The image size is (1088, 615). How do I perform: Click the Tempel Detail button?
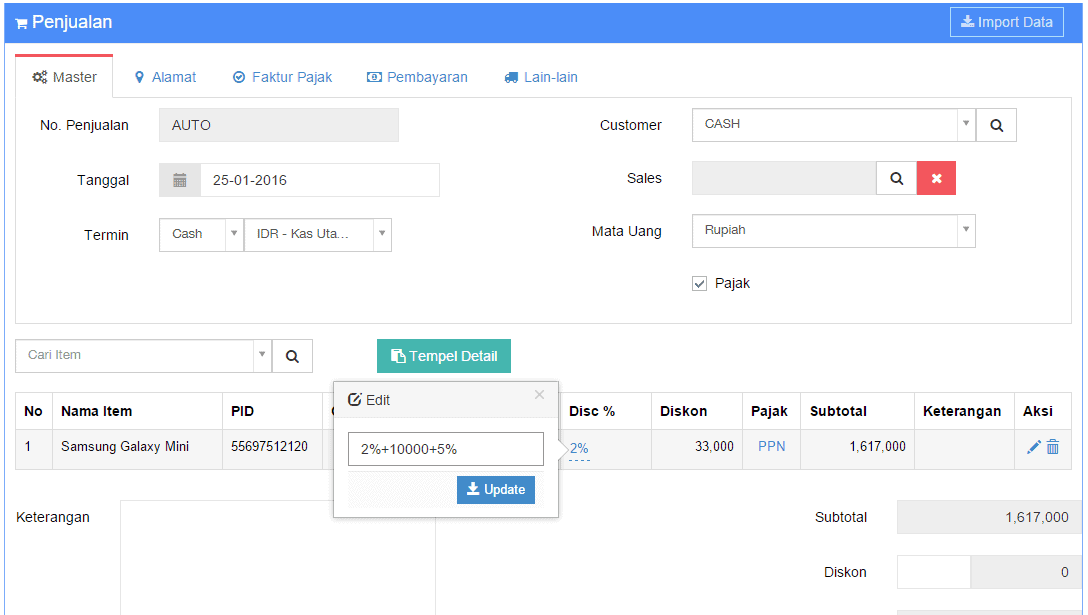[444, 356]
